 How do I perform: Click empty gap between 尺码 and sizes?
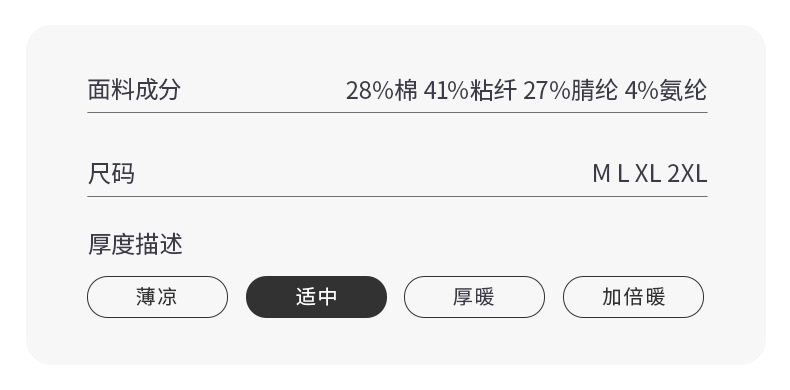pos(363,174)
